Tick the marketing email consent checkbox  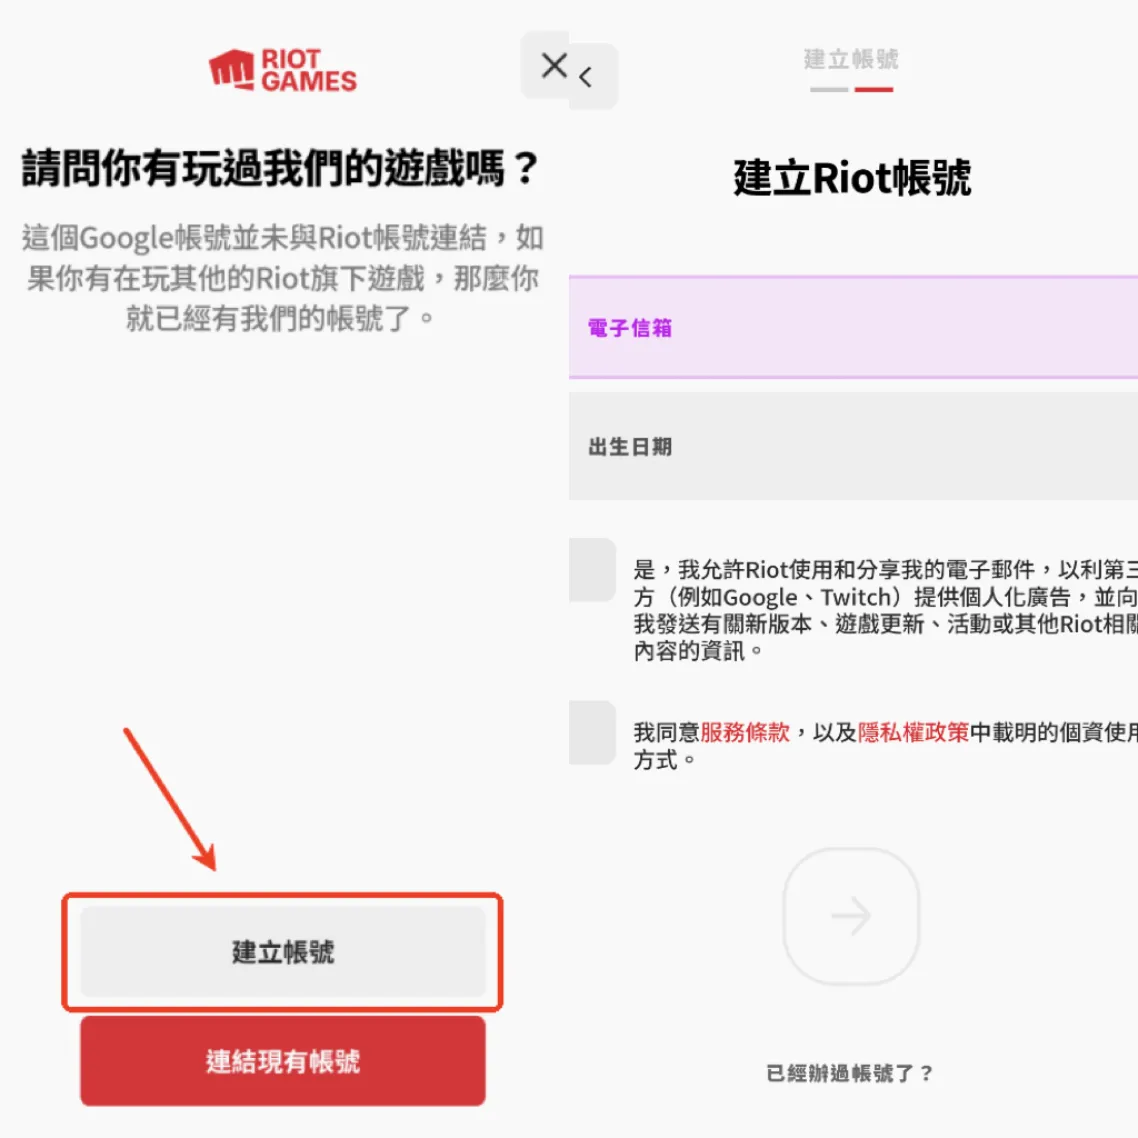[592, 570]
